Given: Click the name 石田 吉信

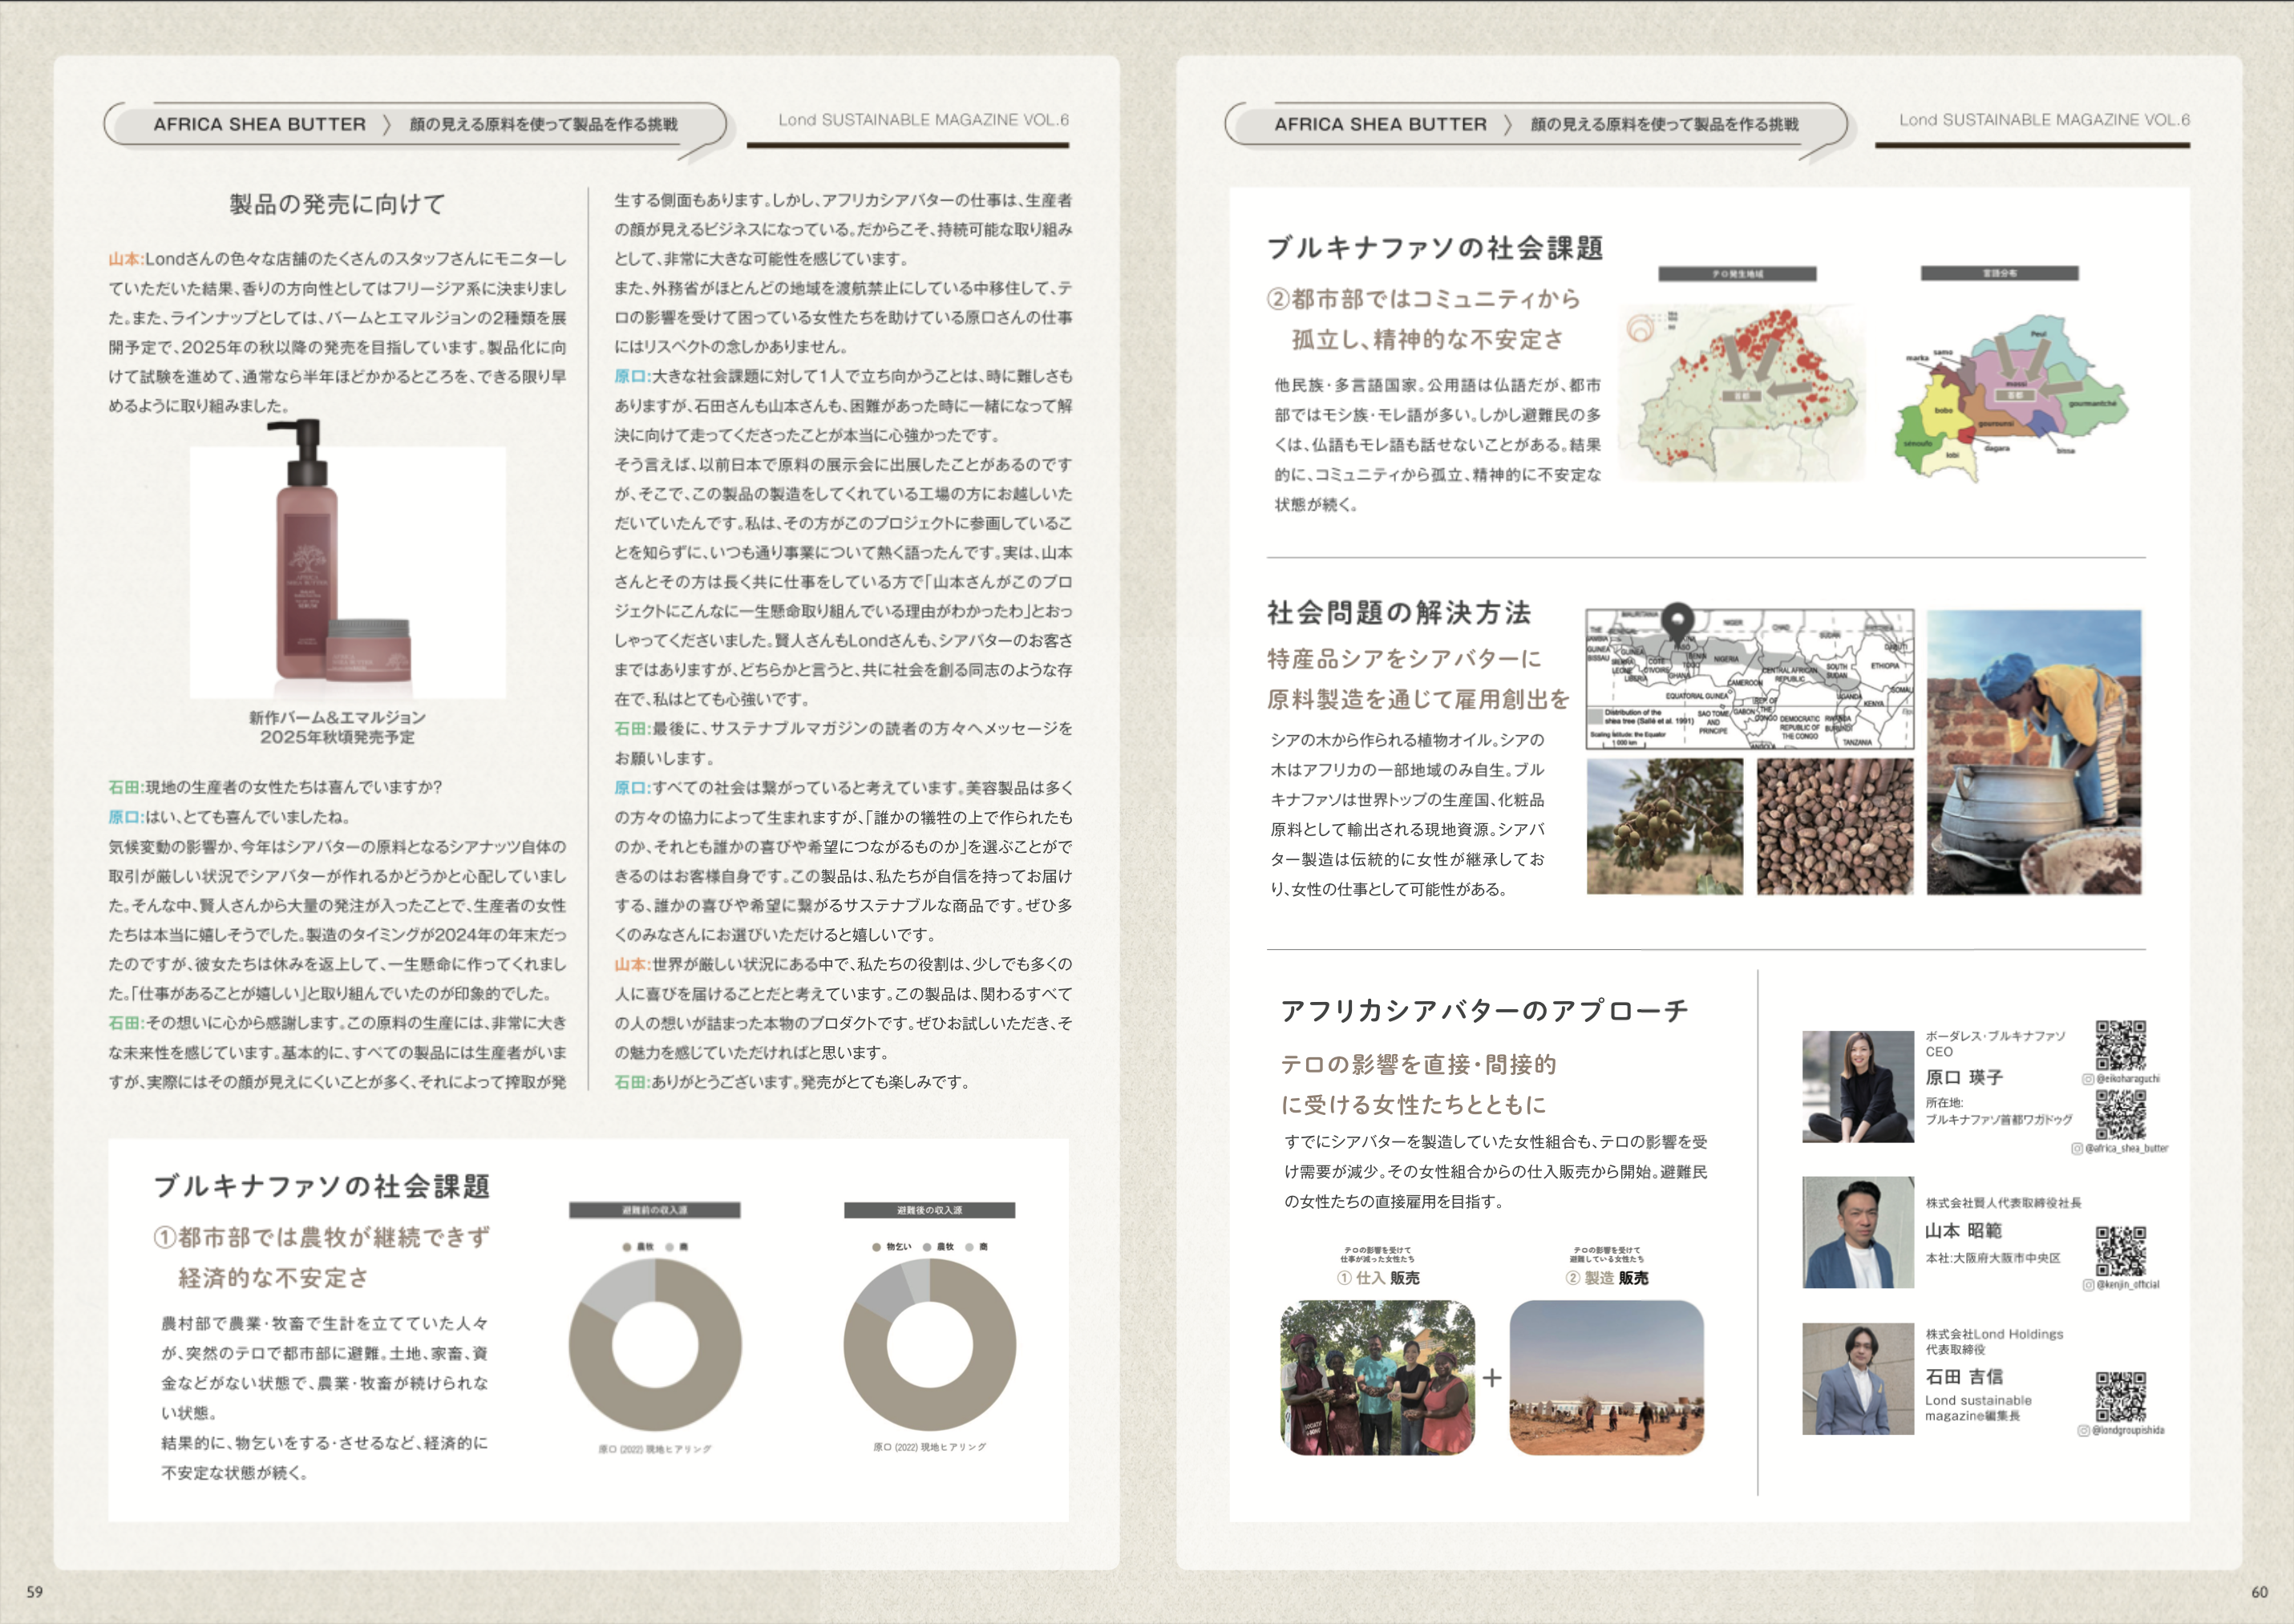Looking at the screenshot, I should [1964, 1377].
